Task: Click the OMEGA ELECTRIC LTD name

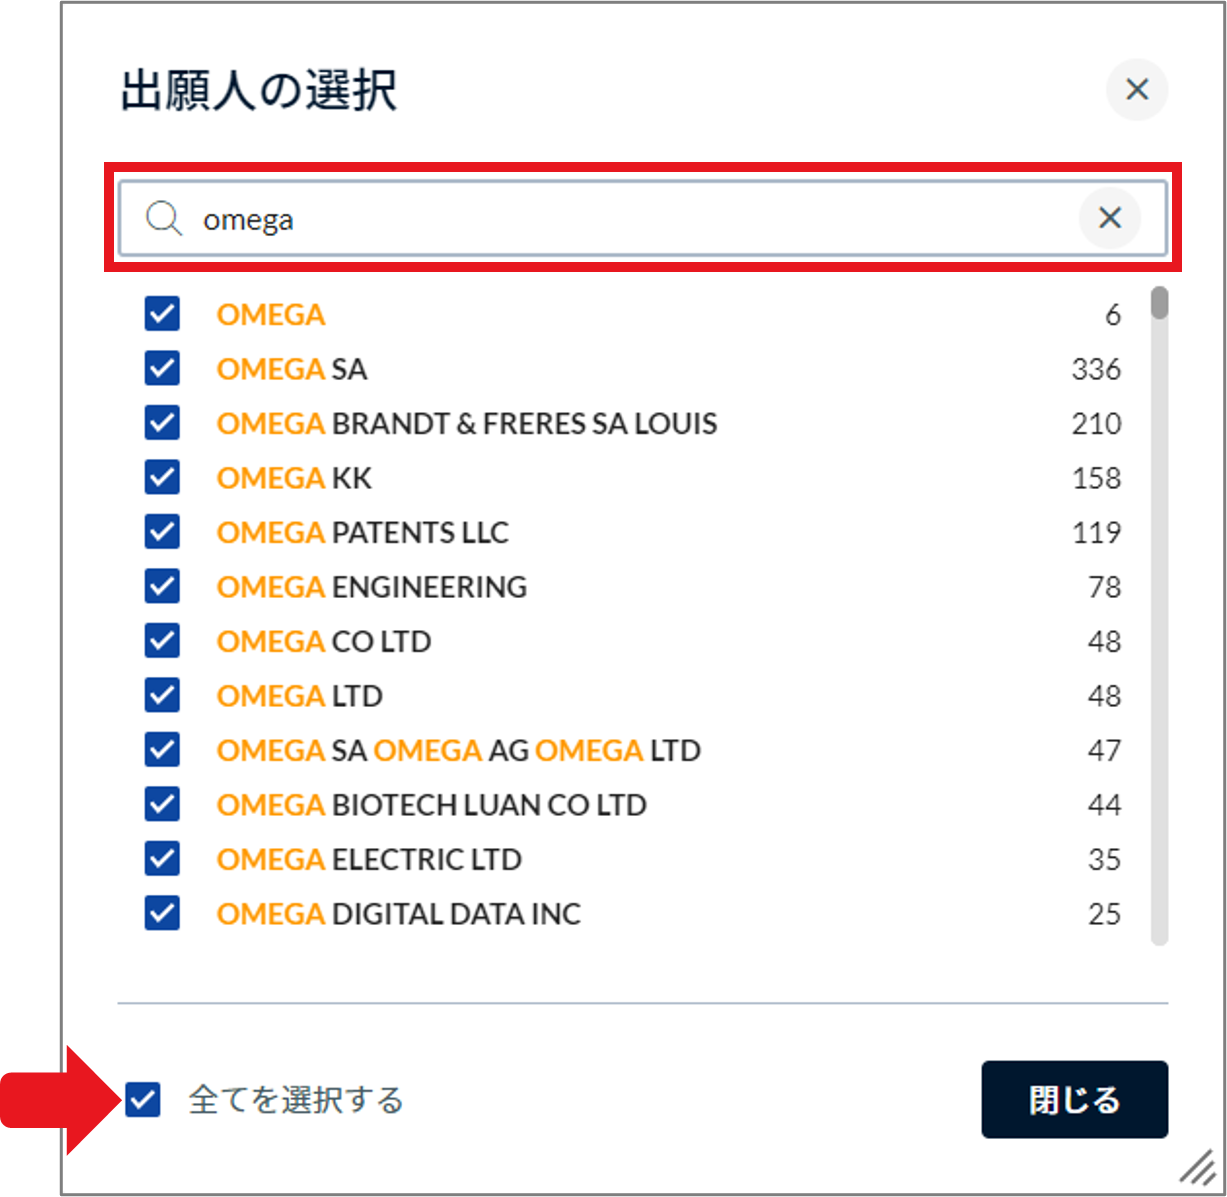Action: [369, 860]
